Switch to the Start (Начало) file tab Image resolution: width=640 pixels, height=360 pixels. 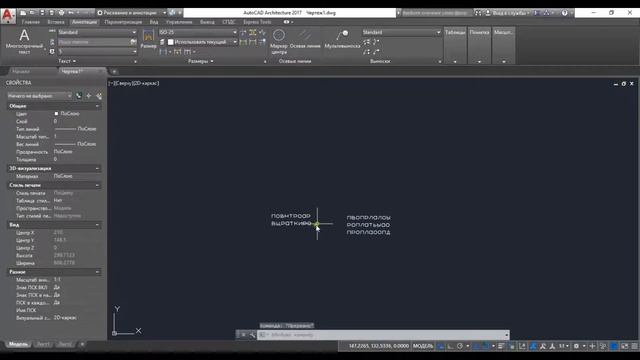coord(21,71)
